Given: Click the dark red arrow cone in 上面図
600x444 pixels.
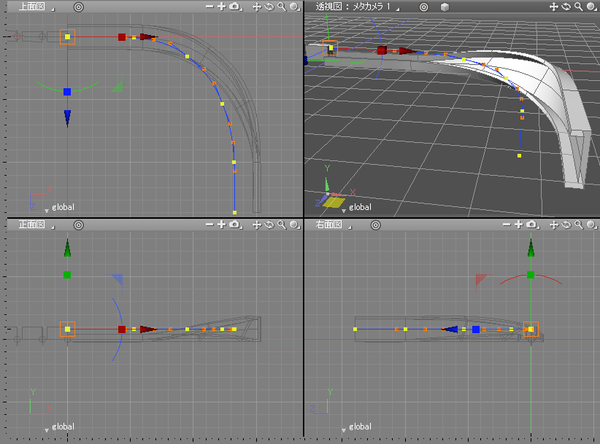Looking at the screenshot, I should click(148, 37).
